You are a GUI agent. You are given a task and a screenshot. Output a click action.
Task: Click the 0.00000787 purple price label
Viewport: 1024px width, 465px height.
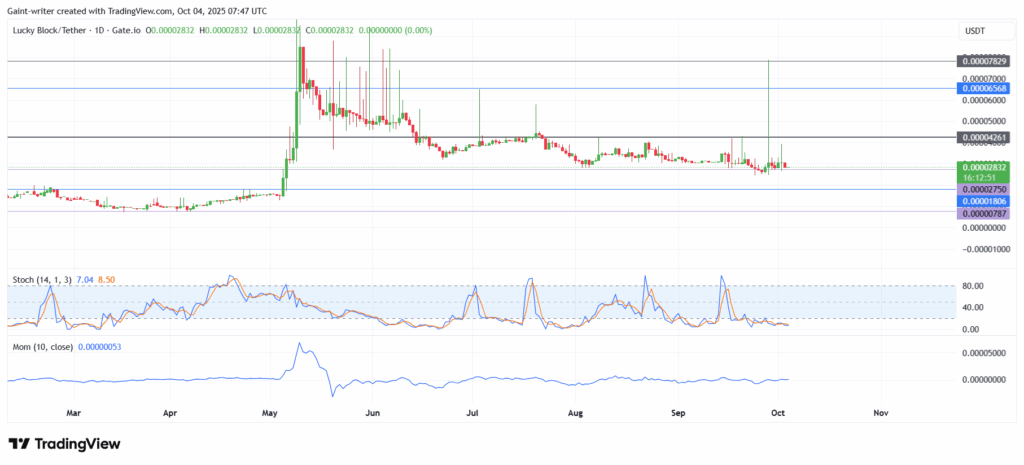click(x=983, y=213)
